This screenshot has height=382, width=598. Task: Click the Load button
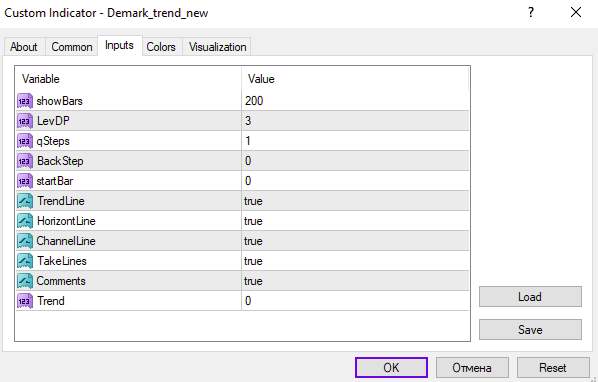(x=530, y=297)
